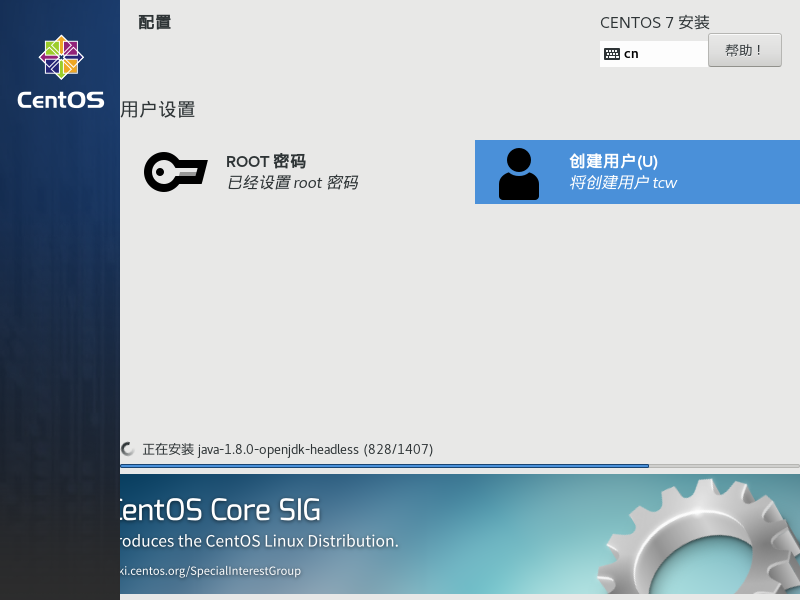The image size is (800, 600).
Task: Click the CentOS Core SIG banner heading
Action: pos(220,510)
